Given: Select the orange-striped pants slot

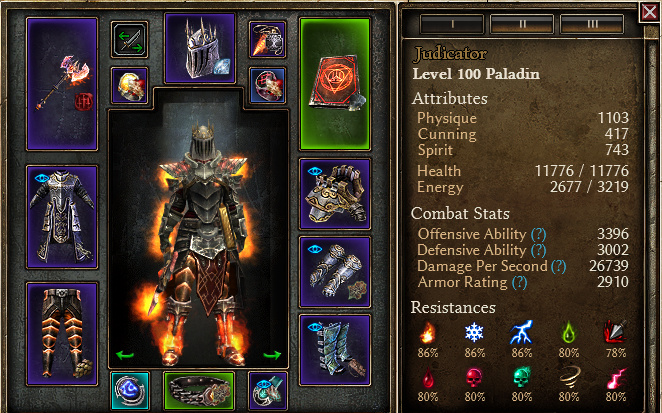Looking at the screenshot, I should (62, 334).
